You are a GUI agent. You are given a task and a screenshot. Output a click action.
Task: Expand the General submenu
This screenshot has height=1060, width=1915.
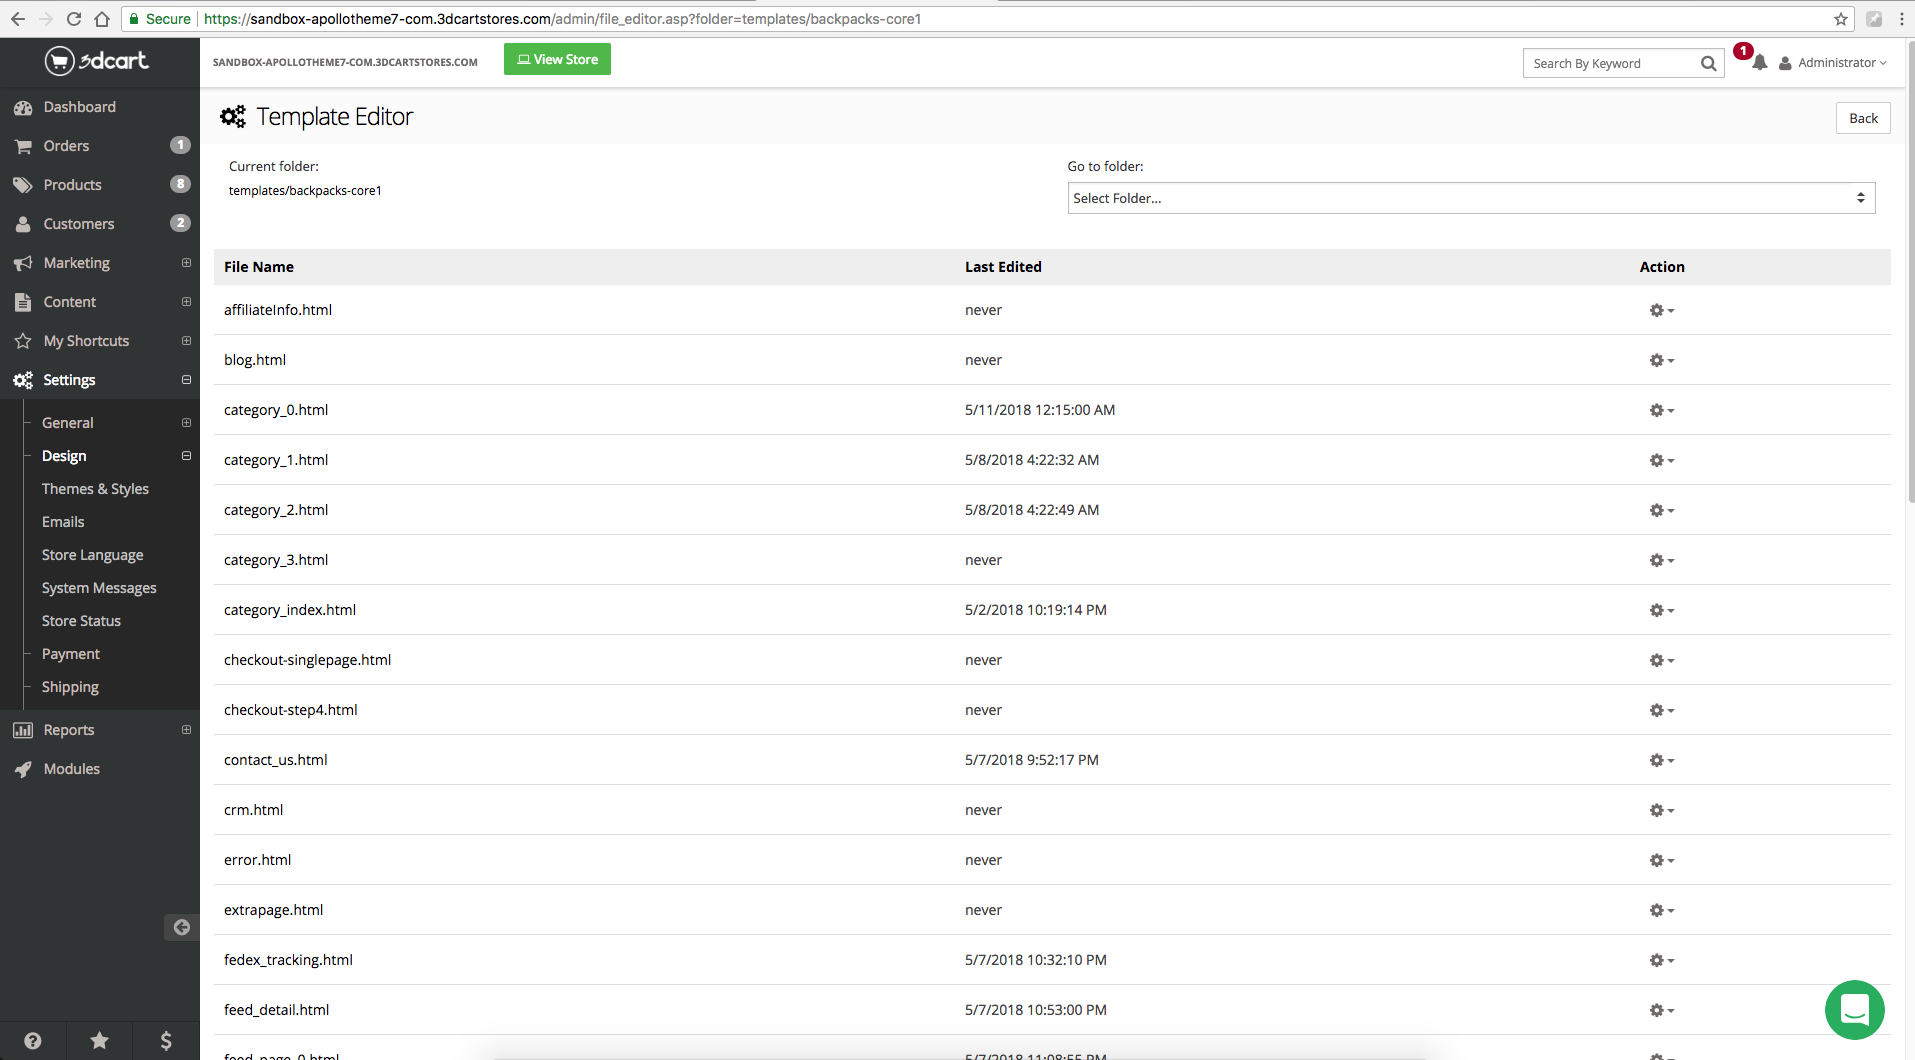[x=186, y=423]
